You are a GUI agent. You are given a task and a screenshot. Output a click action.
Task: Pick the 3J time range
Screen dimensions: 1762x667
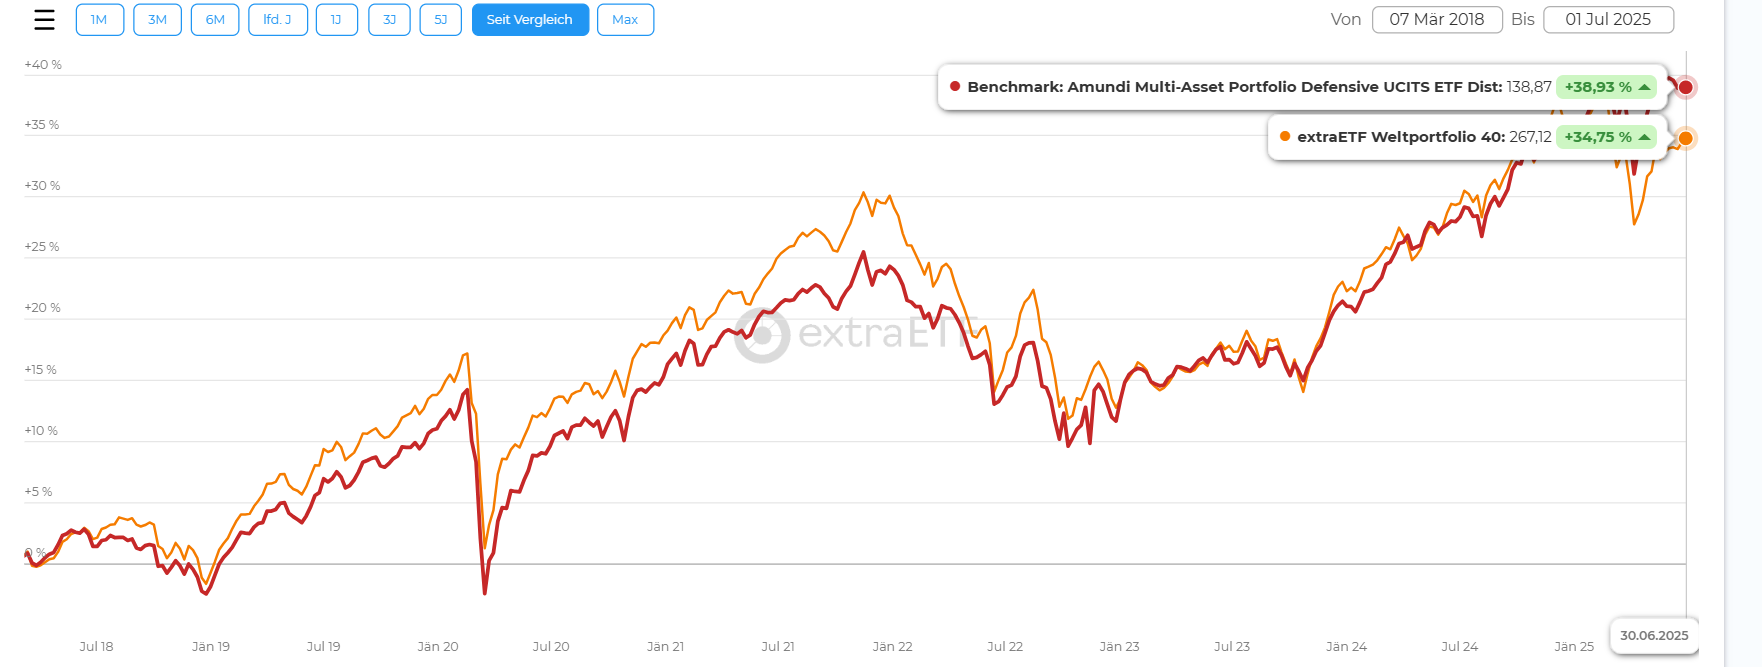389,20
